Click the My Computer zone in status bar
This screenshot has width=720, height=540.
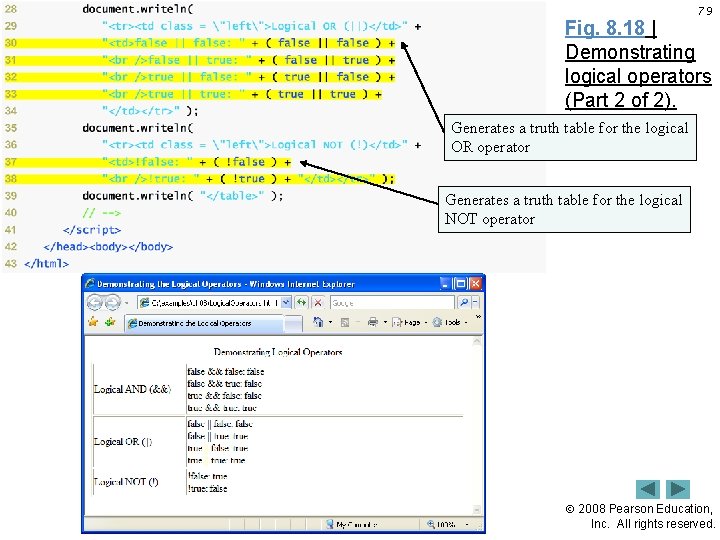click(x=351, y=524)
